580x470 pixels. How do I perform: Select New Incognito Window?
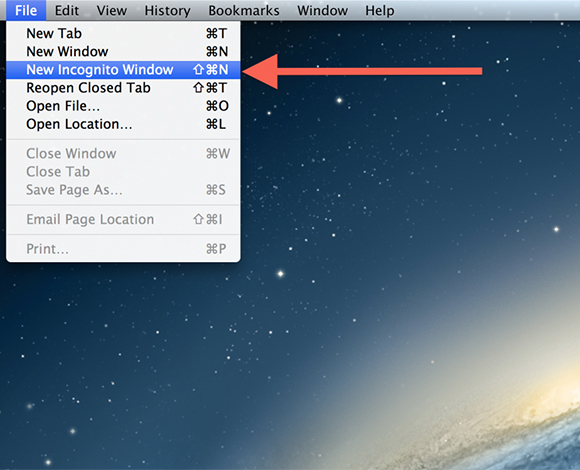pos(123,70)
